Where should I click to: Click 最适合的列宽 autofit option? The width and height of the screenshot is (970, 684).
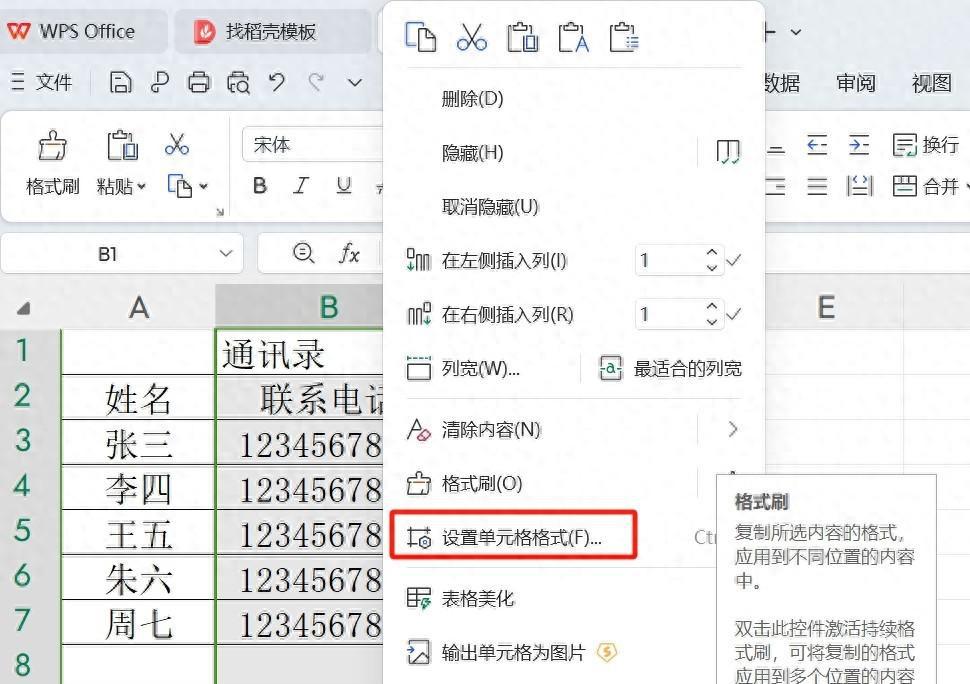[671, 369]
